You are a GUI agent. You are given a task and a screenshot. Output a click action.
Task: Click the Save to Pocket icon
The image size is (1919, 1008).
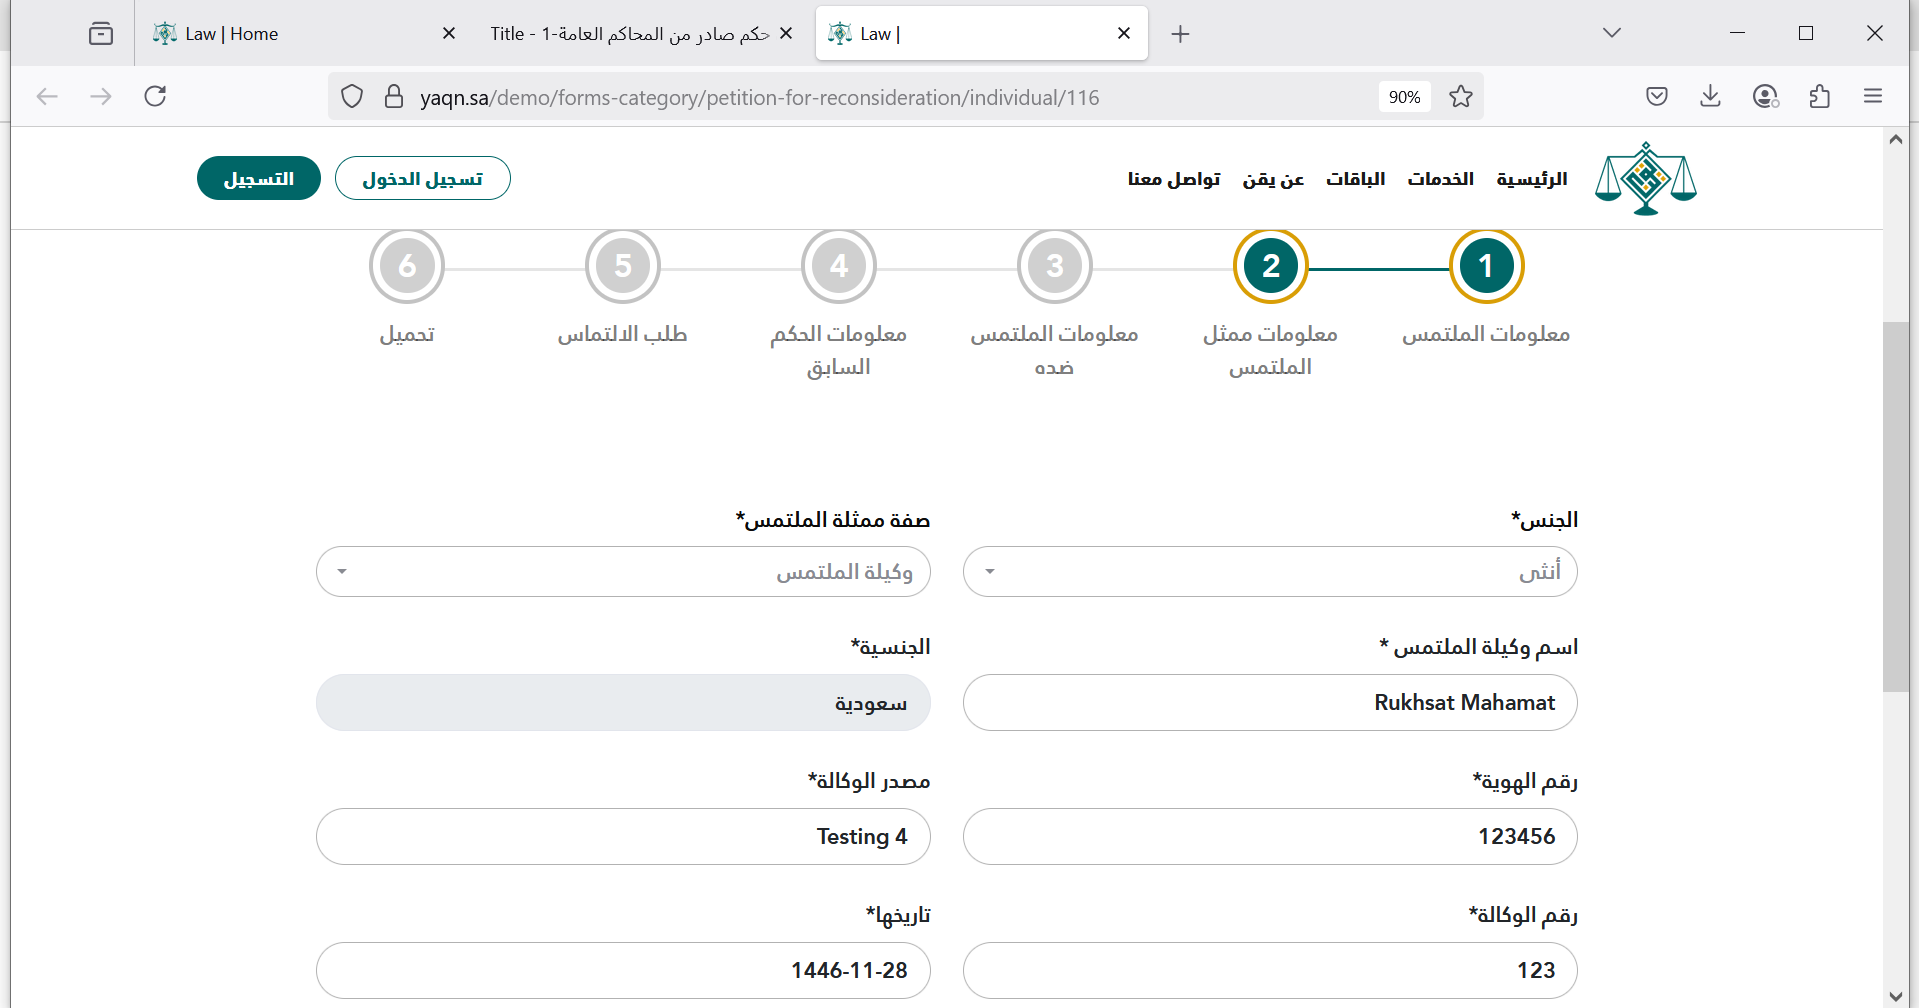click(1656, 97)
